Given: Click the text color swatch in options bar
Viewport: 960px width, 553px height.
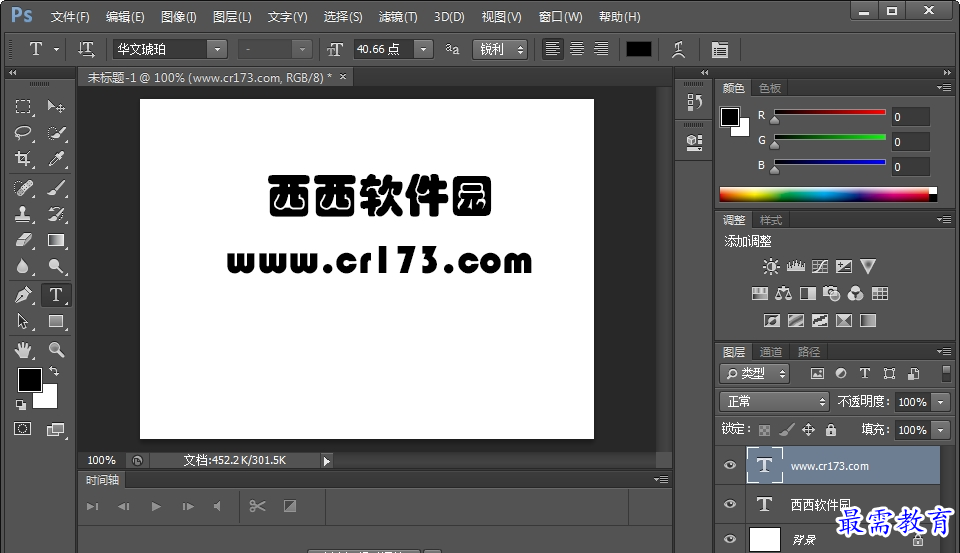Looking at the screenshot, I should 639,49.
